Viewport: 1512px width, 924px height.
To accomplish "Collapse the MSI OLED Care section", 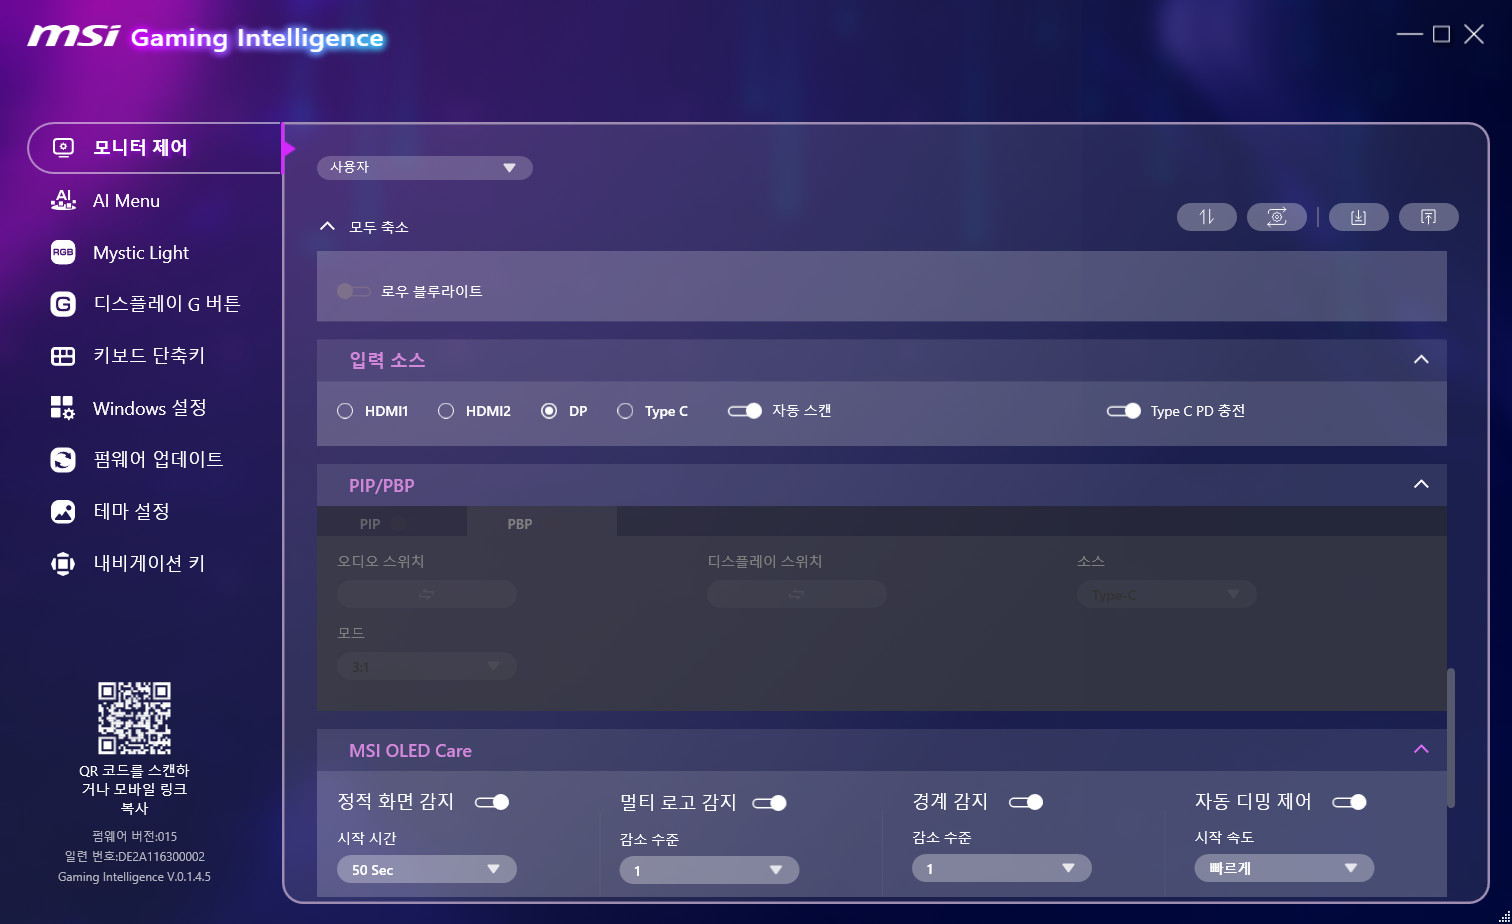I will [x=1421, y=750].
